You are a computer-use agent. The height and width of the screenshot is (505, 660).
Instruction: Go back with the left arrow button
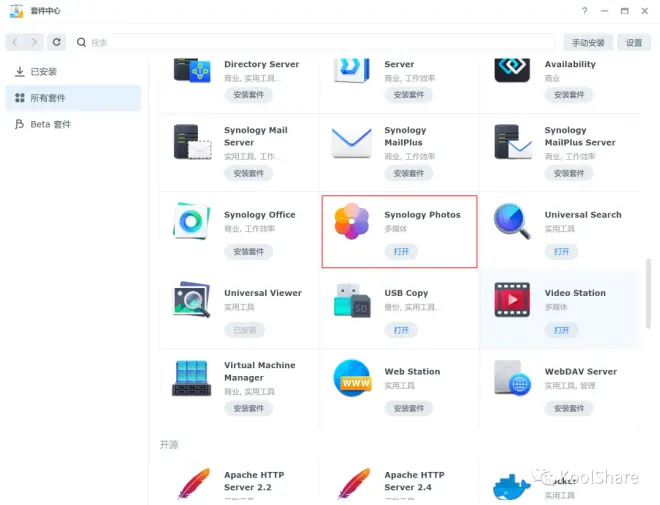[15, 42]
